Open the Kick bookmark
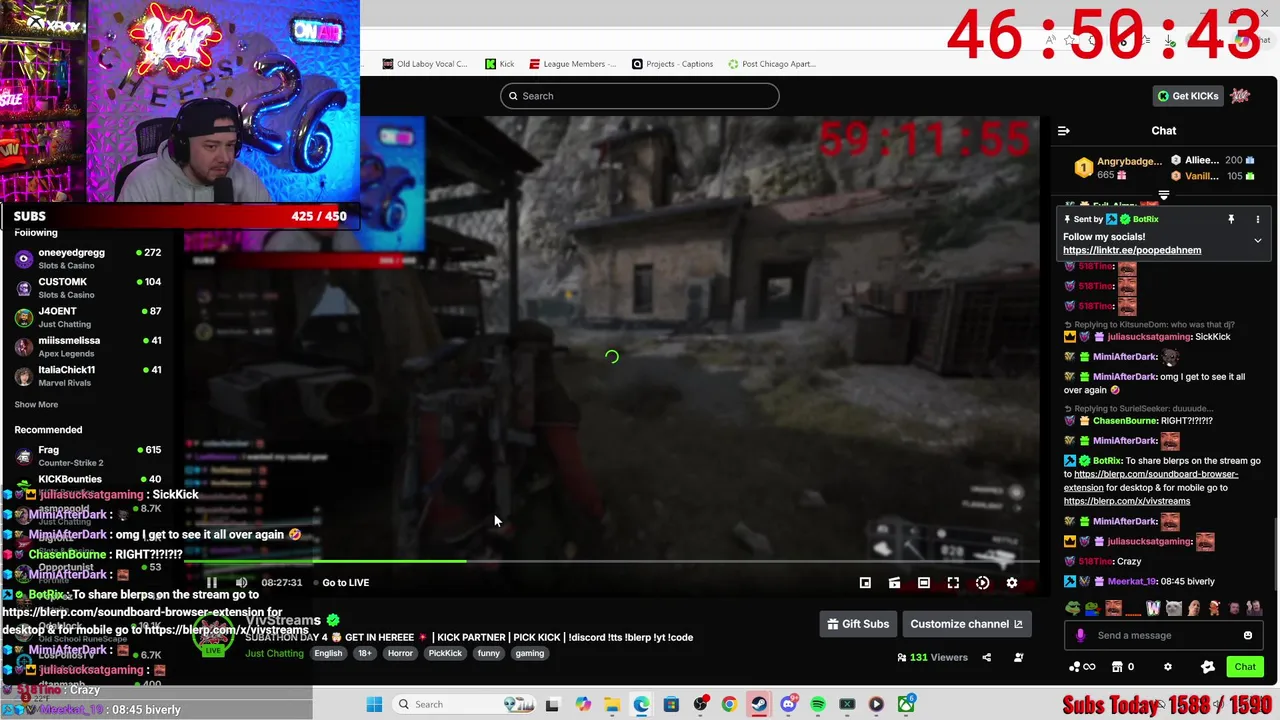This screenshot has width=1280, height=720. (499, 64)
